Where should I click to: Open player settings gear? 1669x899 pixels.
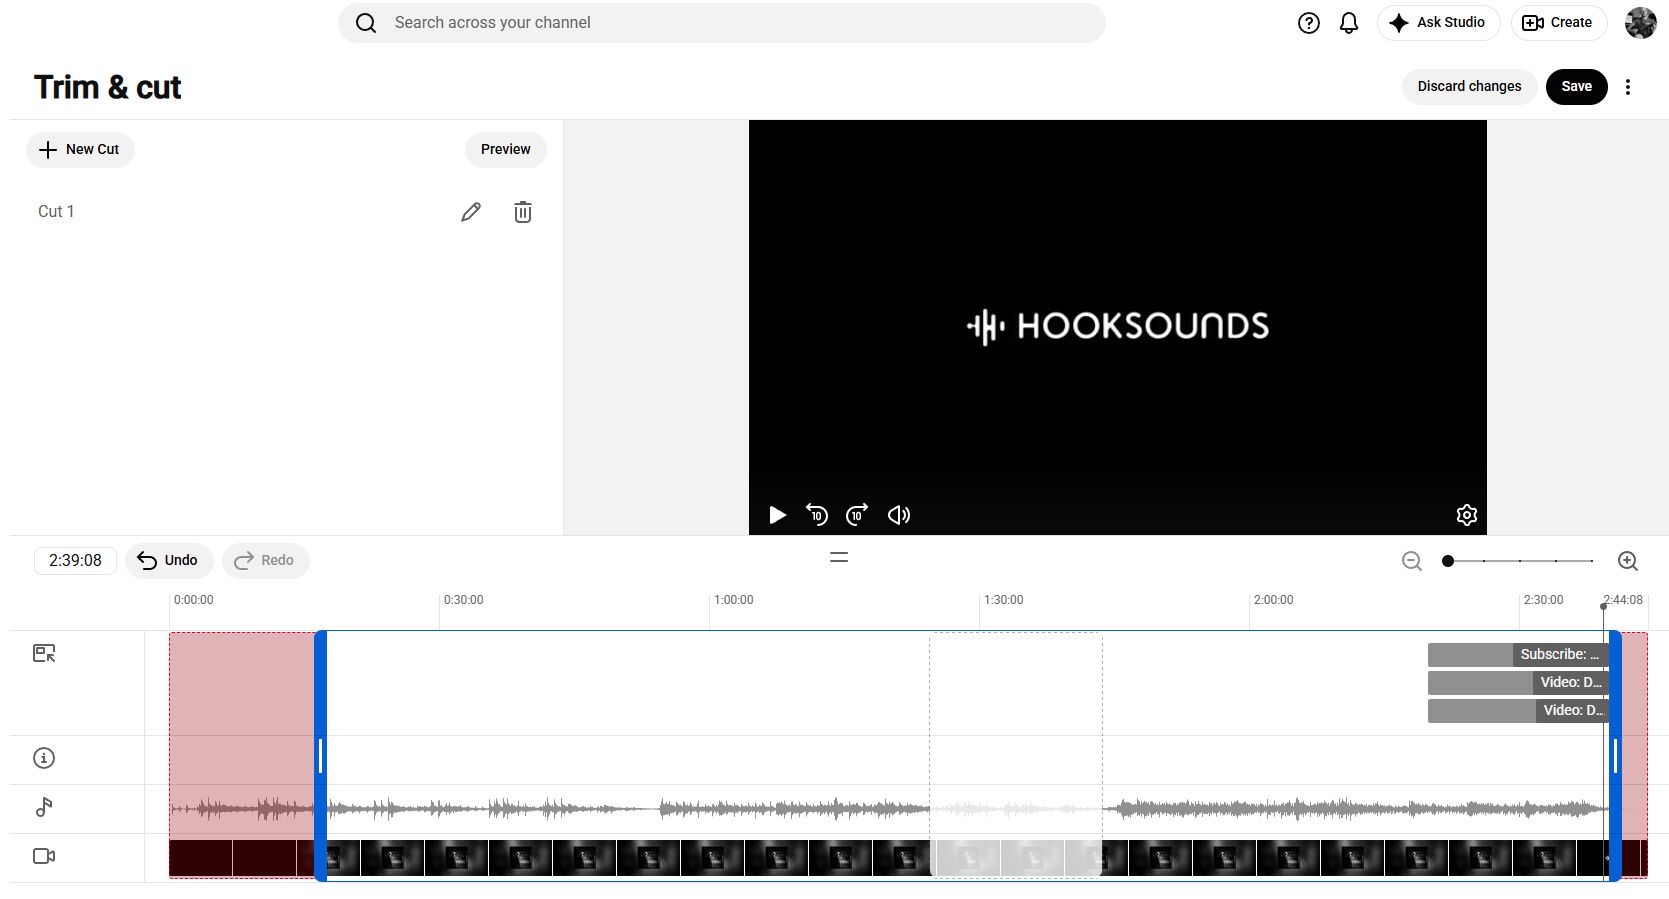tap(1467, 515)
